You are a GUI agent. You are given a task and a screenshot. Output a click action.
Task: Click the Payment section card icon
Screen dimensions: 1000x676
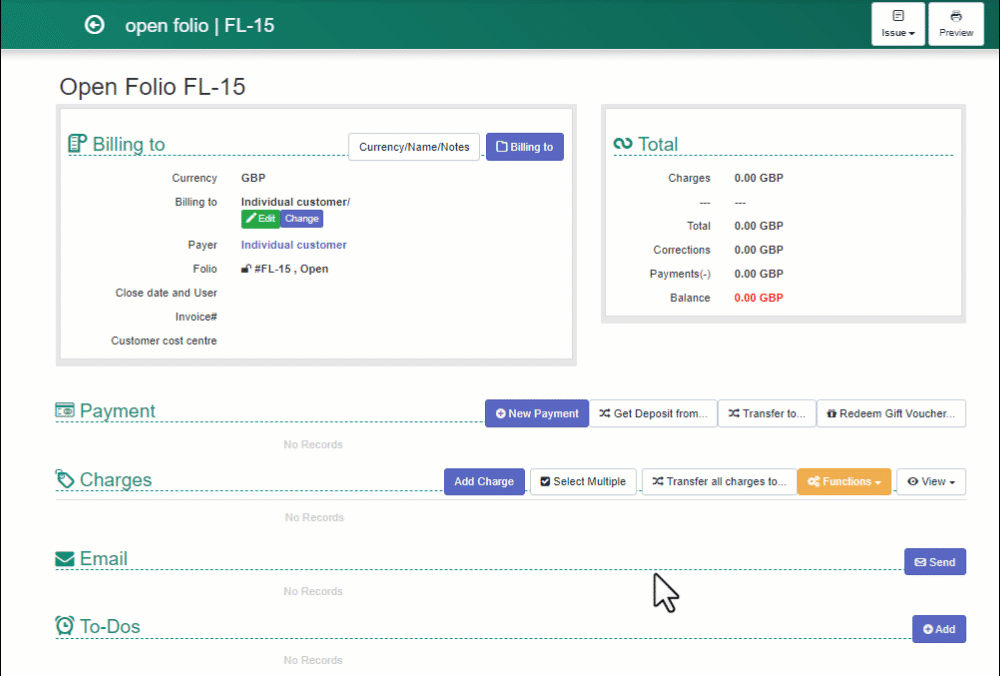click(65, 410)
